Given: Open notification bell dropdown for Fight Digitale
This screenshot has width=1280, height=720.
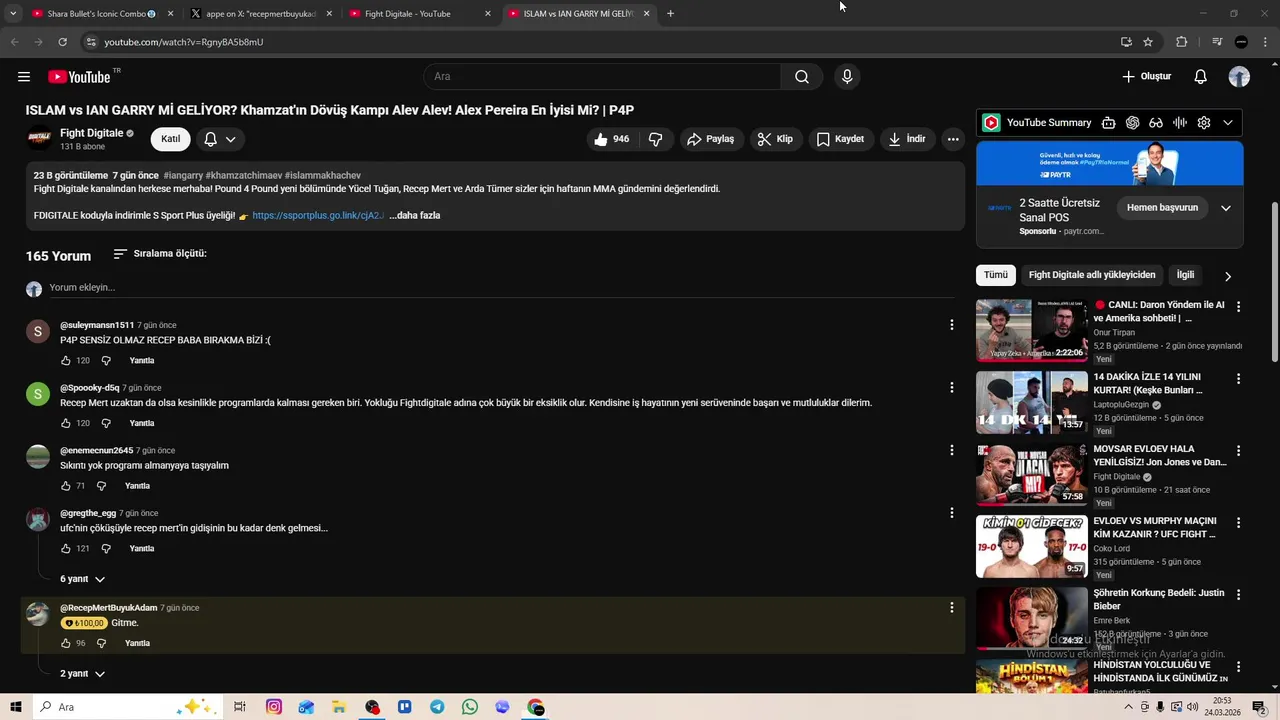Looking at the screenshot, I should [x=220, y=139].
